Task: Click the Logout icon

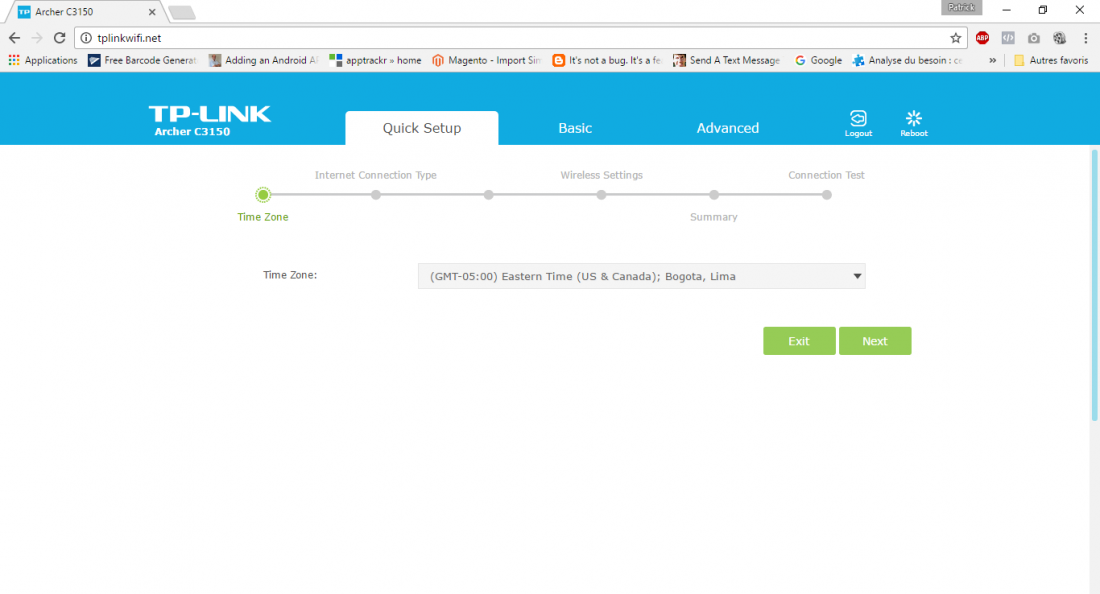Action: tap(857, 119)
